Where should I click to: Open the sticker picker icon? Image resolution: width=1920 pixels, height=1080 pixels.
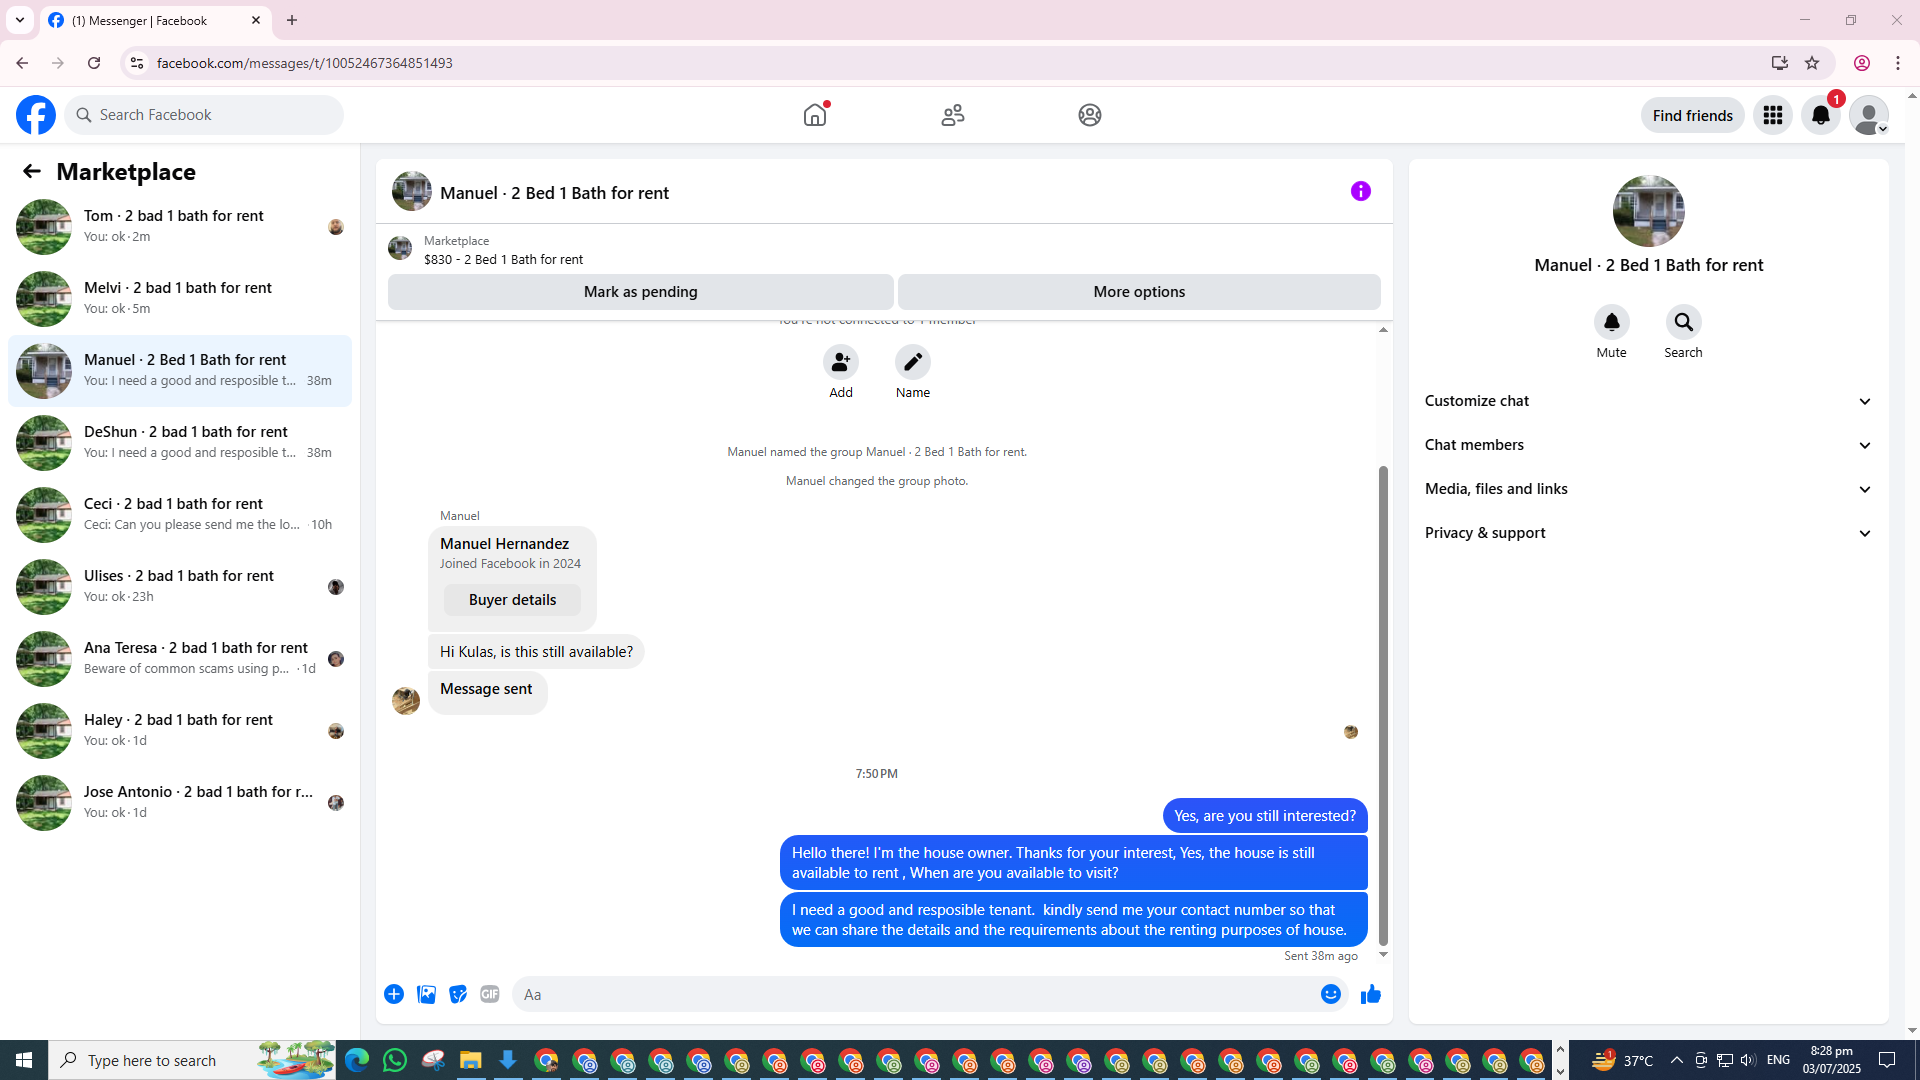pyautogui.click(x=458, y=994)
